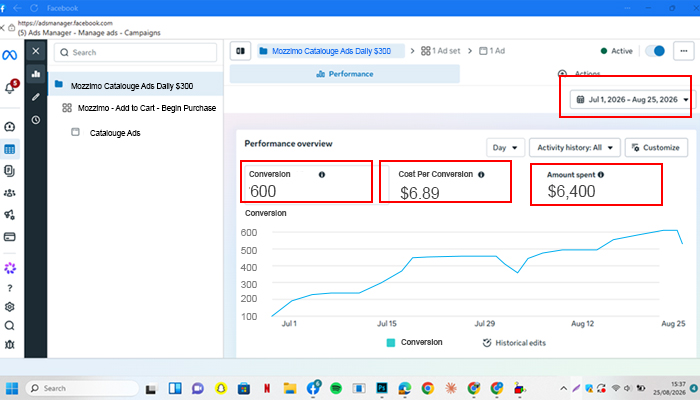Open Campaigns table icon in sidebar
700x400 pixels.
click(x=9, y=149)
